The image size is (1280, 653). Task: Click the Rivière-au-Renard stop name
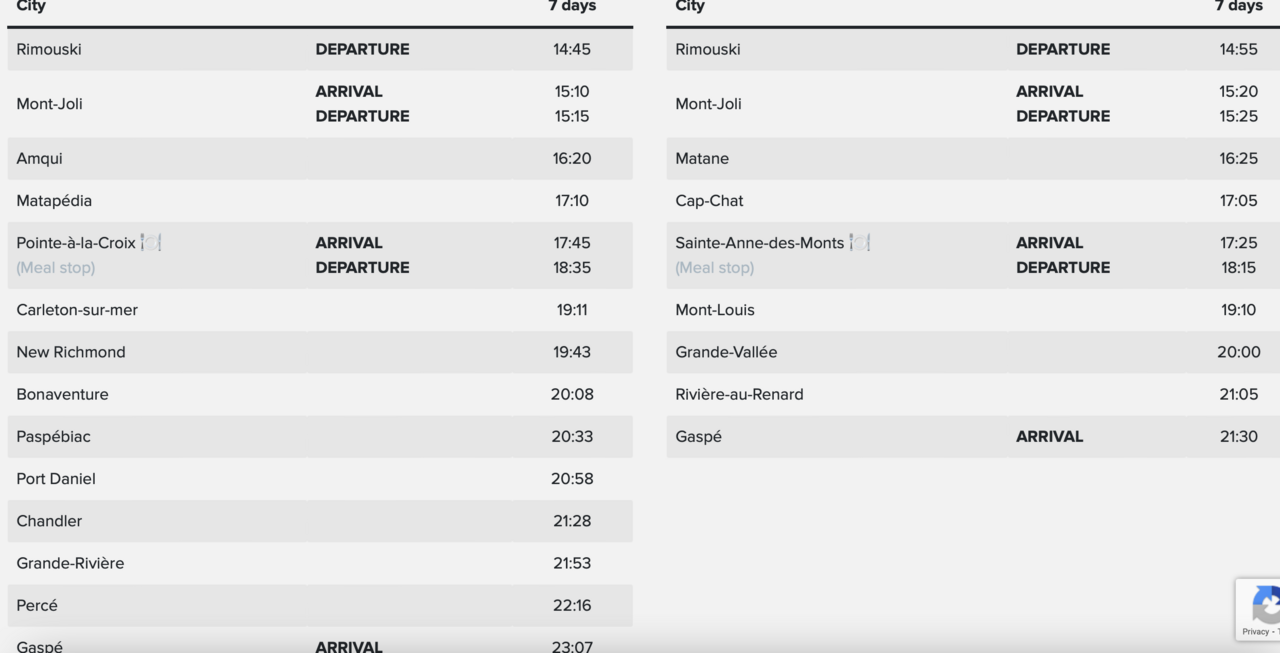739,394
